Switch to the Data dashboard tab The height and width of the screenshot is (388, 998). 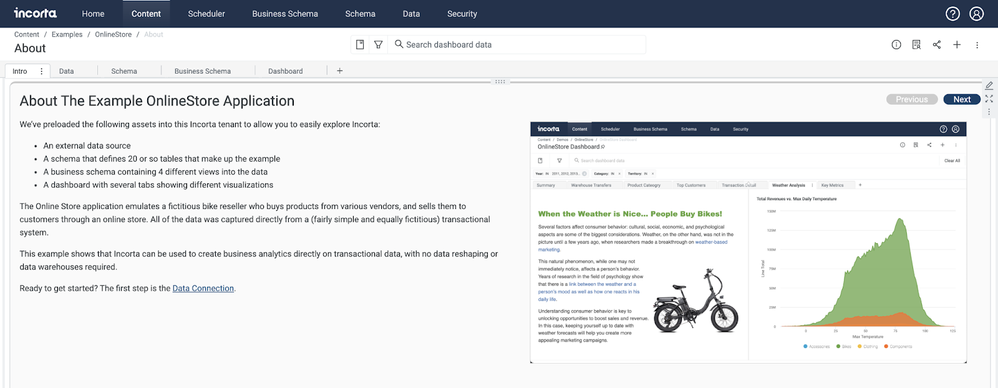coord(66,71)
